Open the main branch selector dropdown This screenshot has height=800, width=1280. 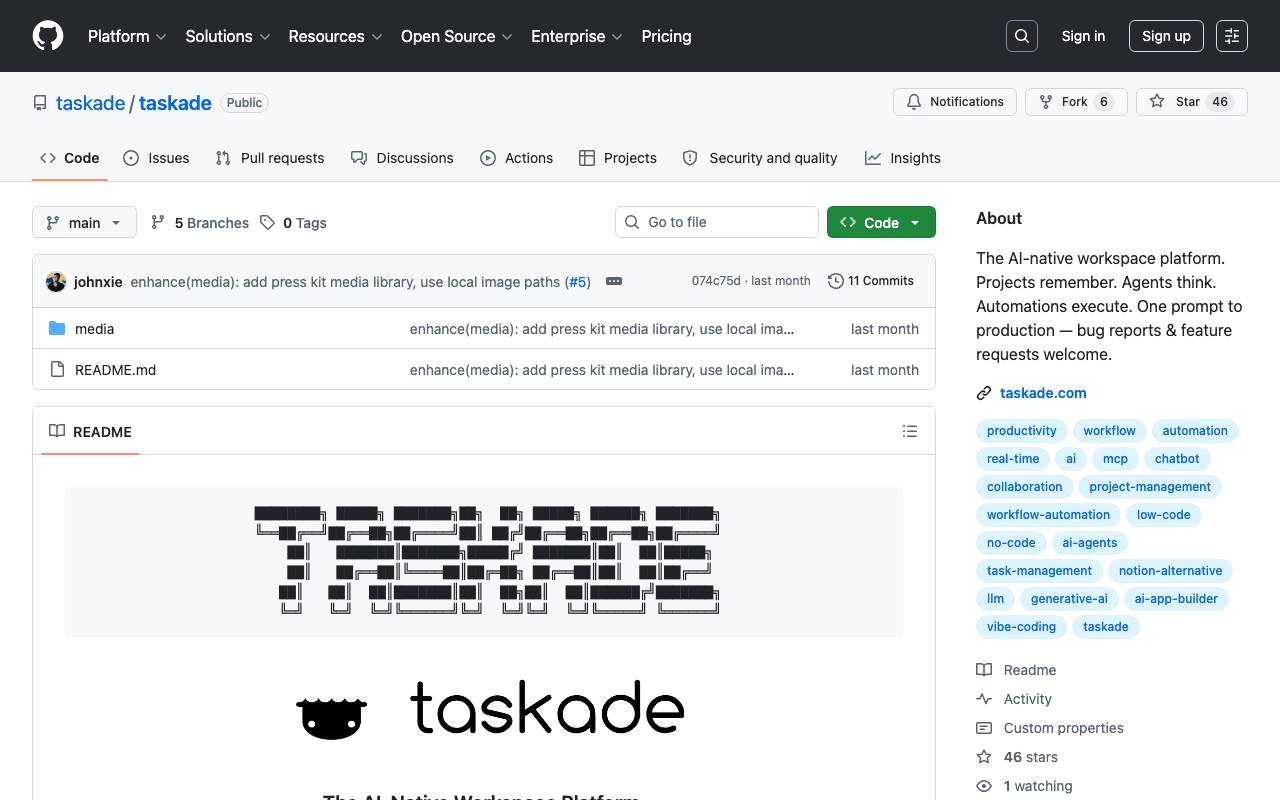pyautogui.click(x=84, y=222)
